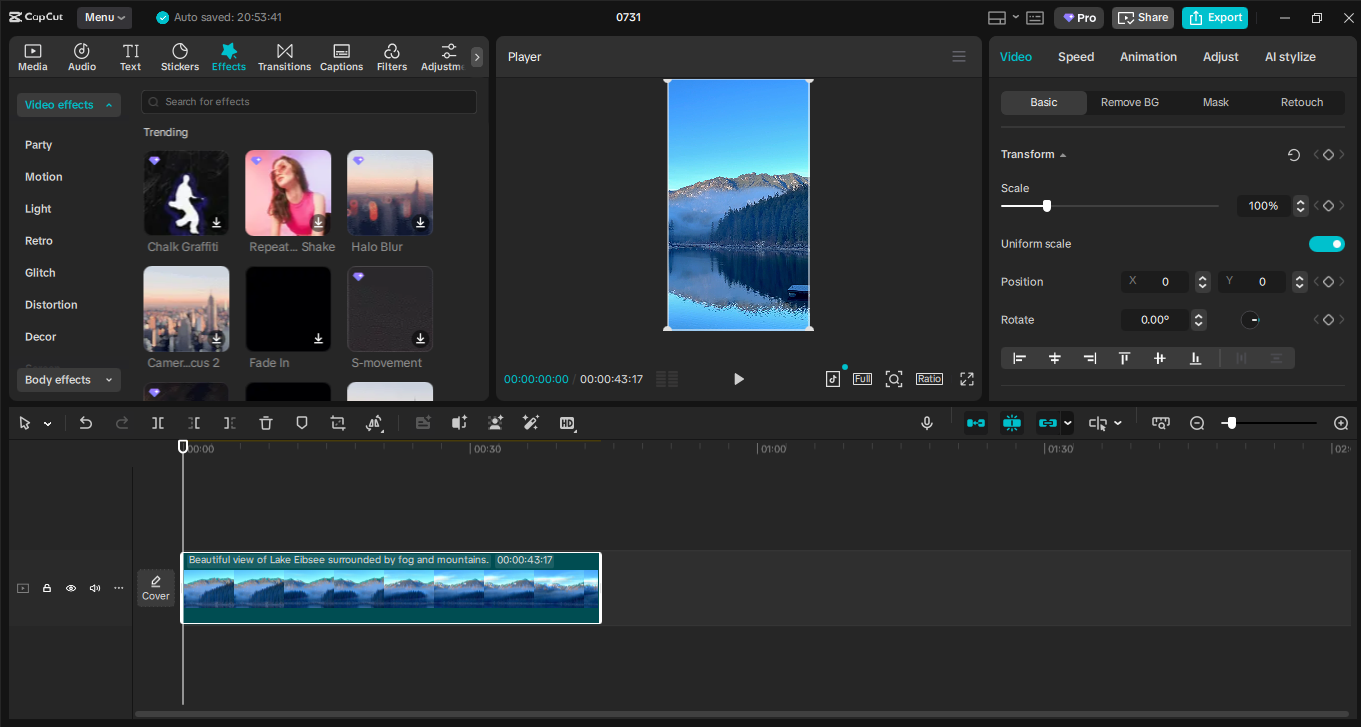Select the Stickers panel

tap(180, 56)
